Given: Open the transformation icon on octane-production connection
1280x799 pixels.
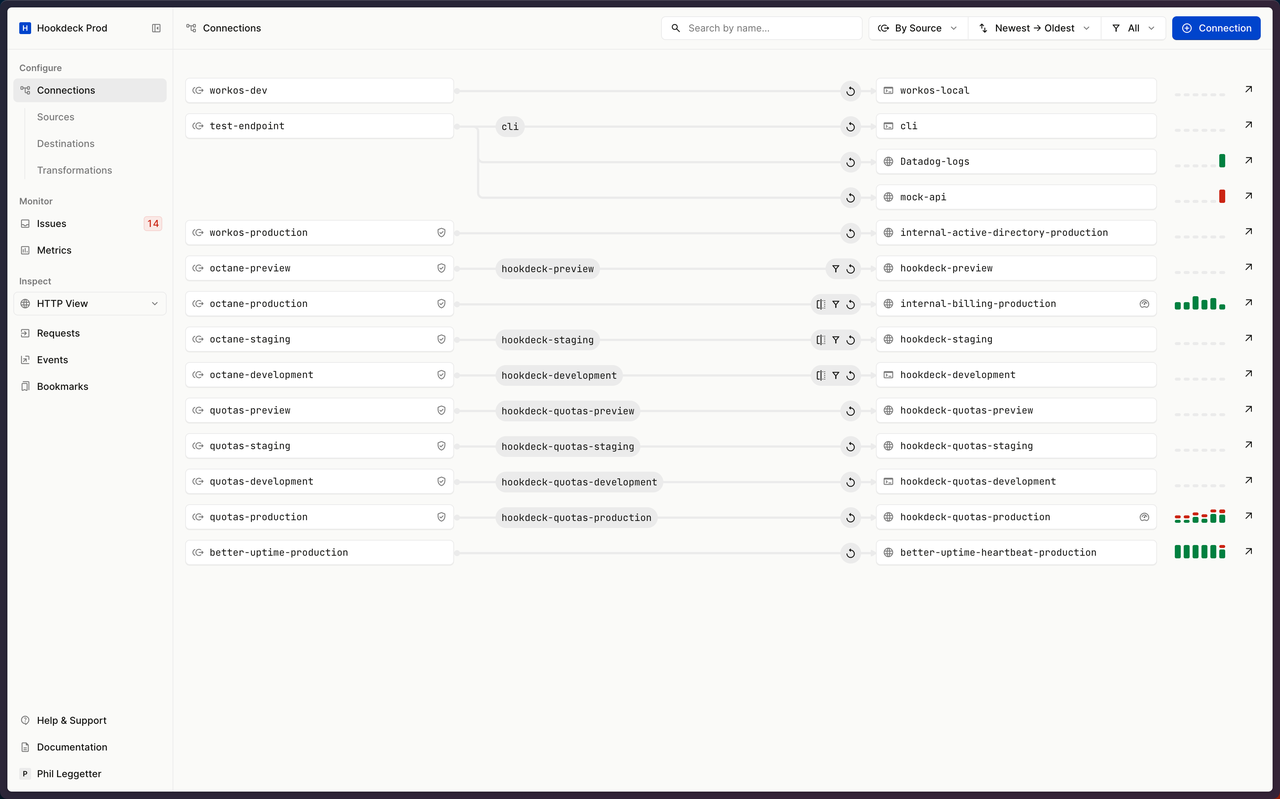Looking at the screenshot, I should point(820,303).
